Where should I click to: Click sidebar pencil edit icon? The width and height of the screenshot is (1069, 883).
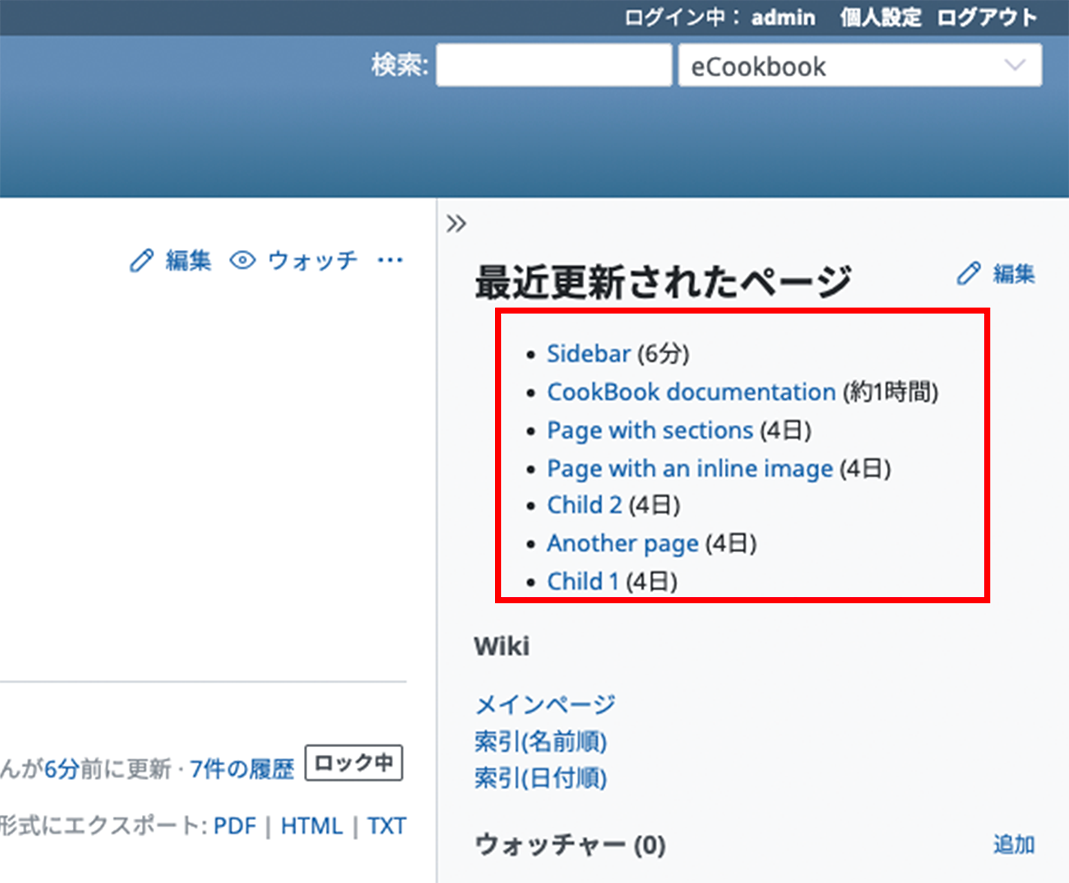(968, 273)
